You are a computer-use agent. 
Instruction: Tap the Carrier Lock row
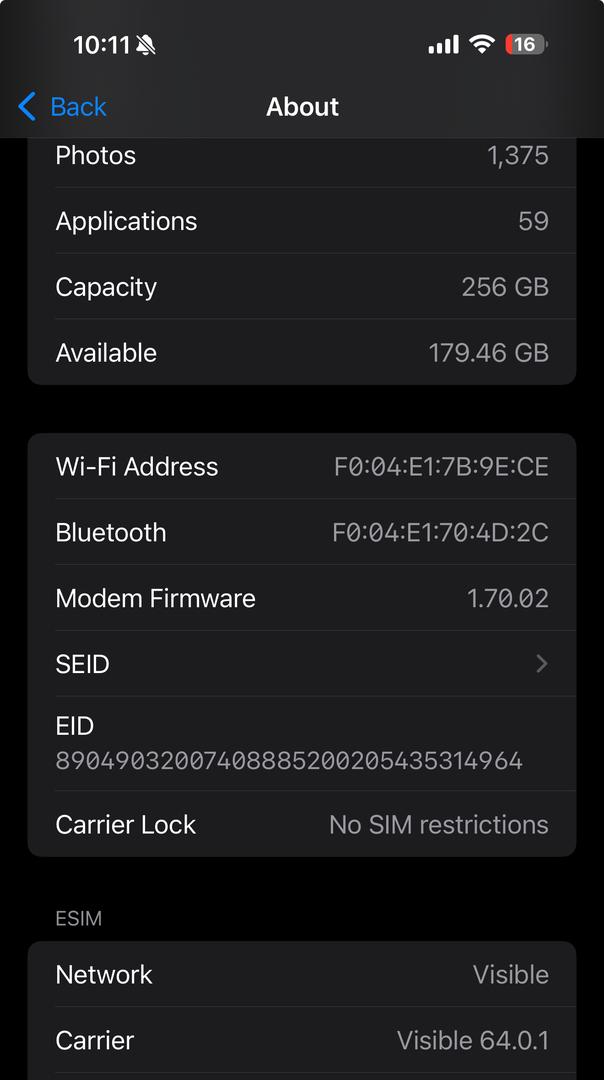pyautogui.click(x=300, y=825)
